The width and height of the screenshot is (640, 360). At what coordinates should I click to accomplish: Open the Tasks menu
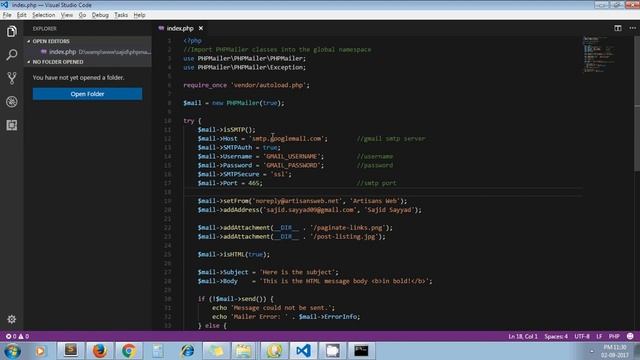[121, 15]
